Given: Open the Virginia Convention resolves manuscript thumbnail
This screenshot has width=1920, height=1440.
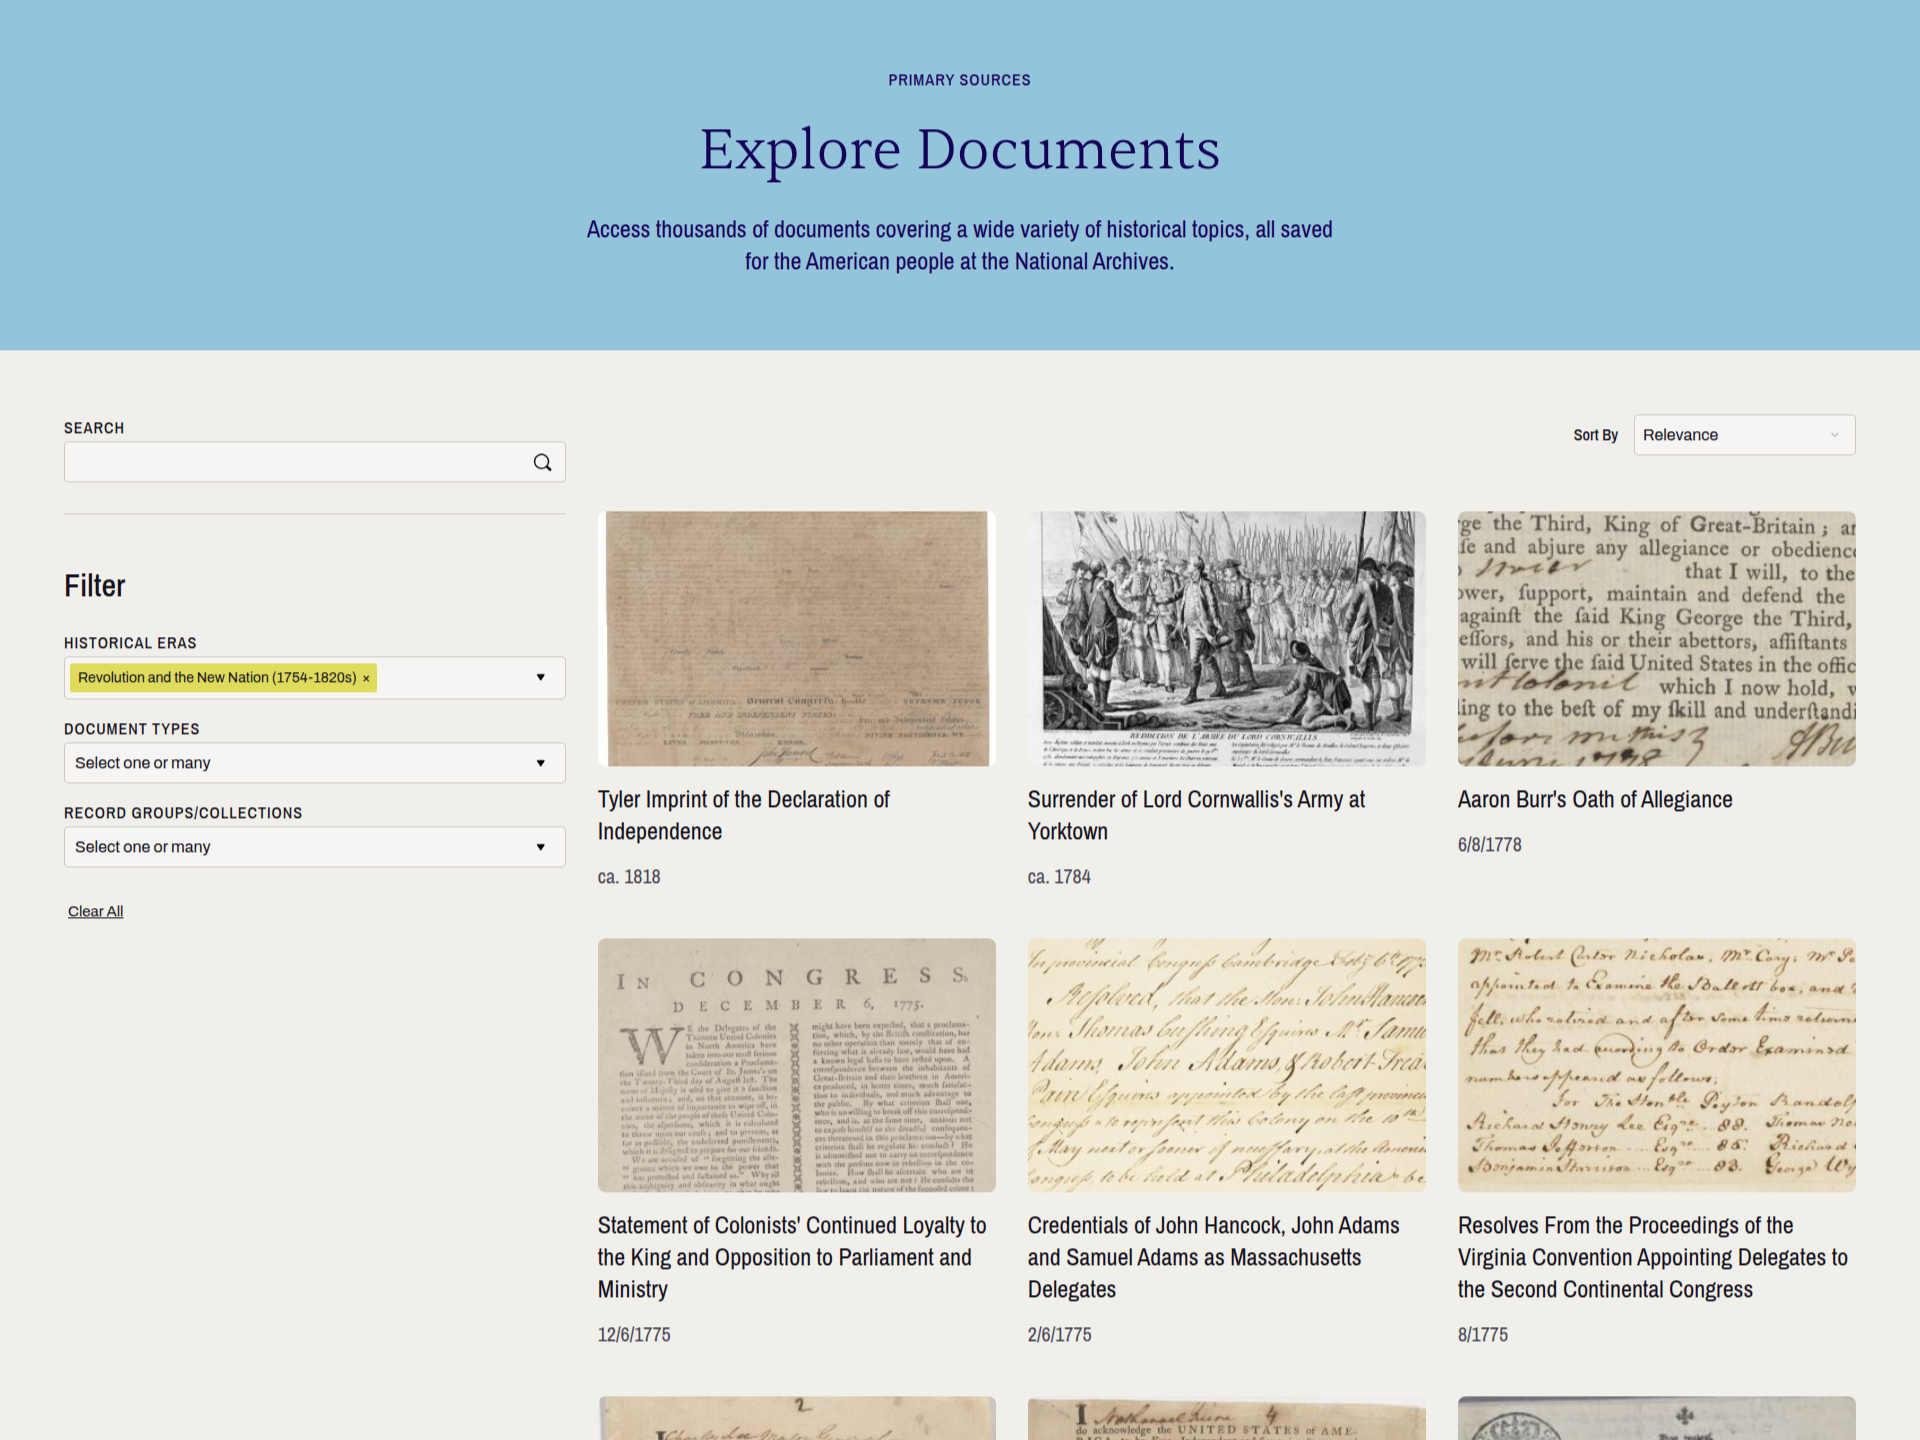Looking at the screenshot, I should tap(1657, 1065).
